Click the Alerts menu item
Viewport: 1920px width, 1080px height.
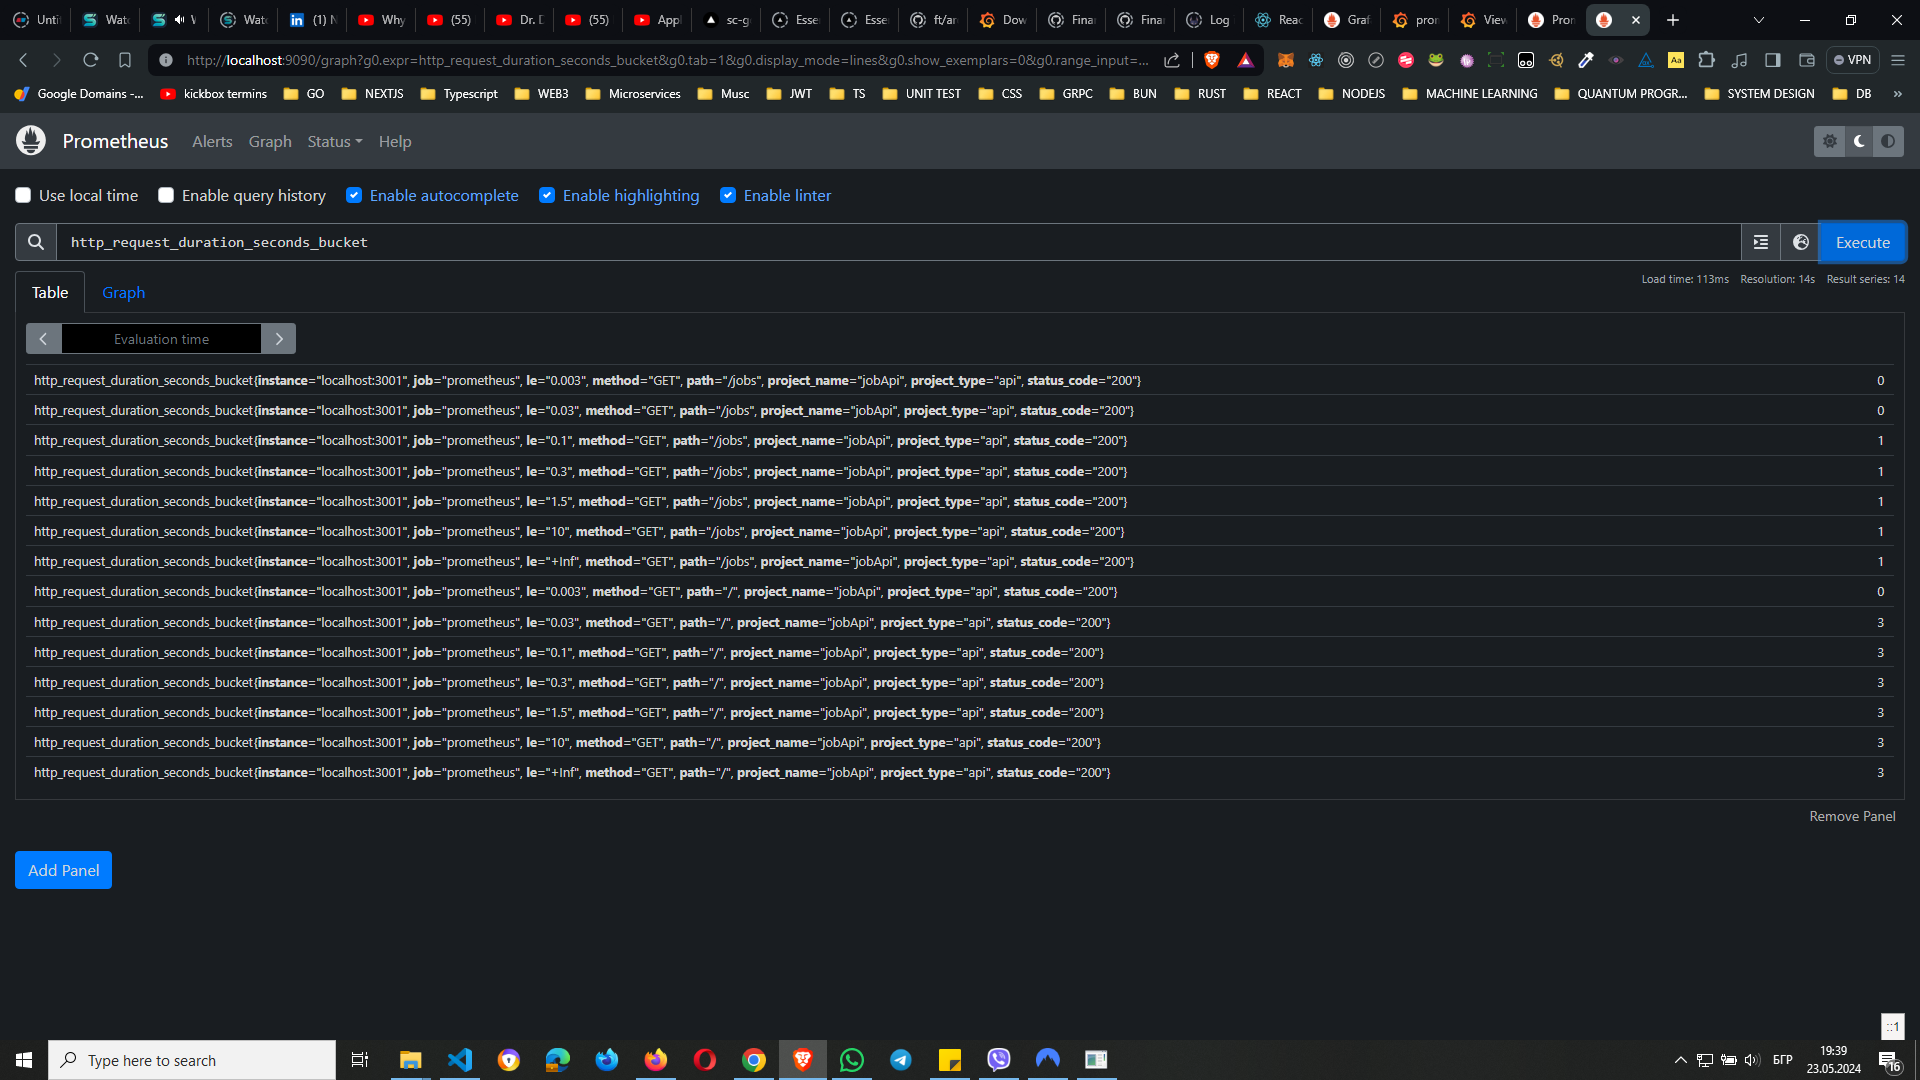point(211,141)
